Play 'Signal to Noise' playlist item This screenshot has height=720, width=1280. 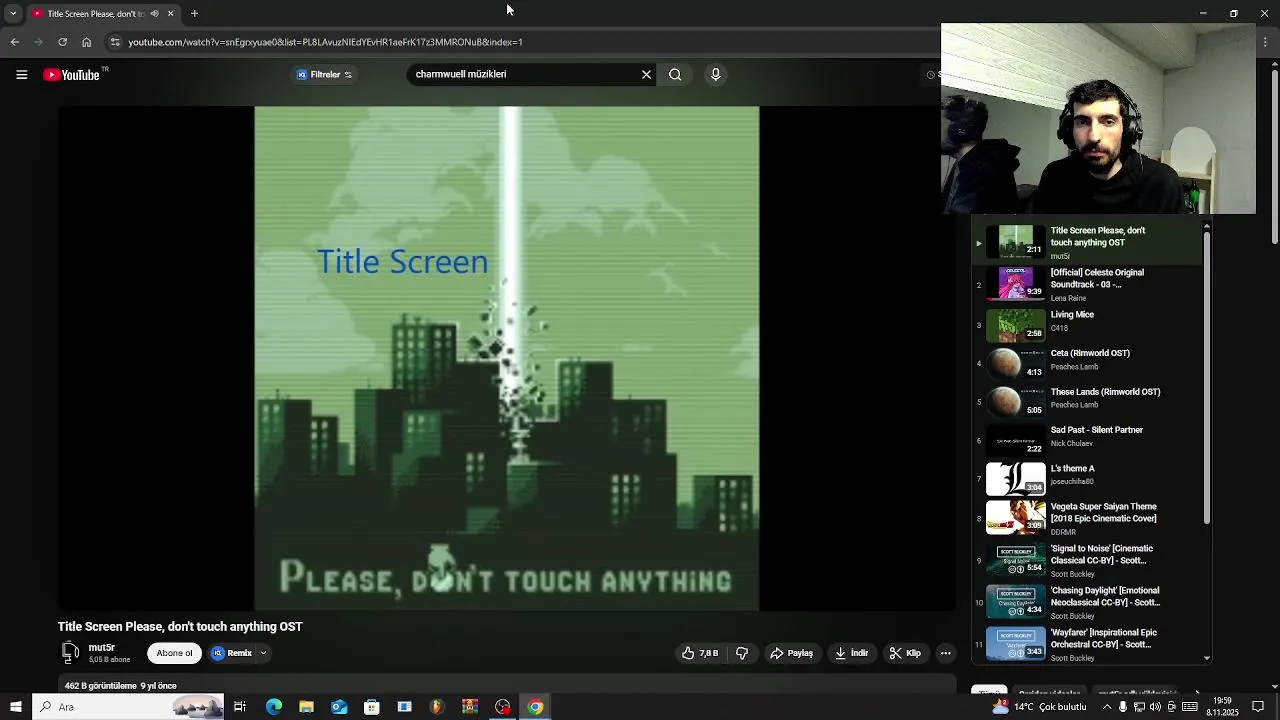(x=1088, y=560)
